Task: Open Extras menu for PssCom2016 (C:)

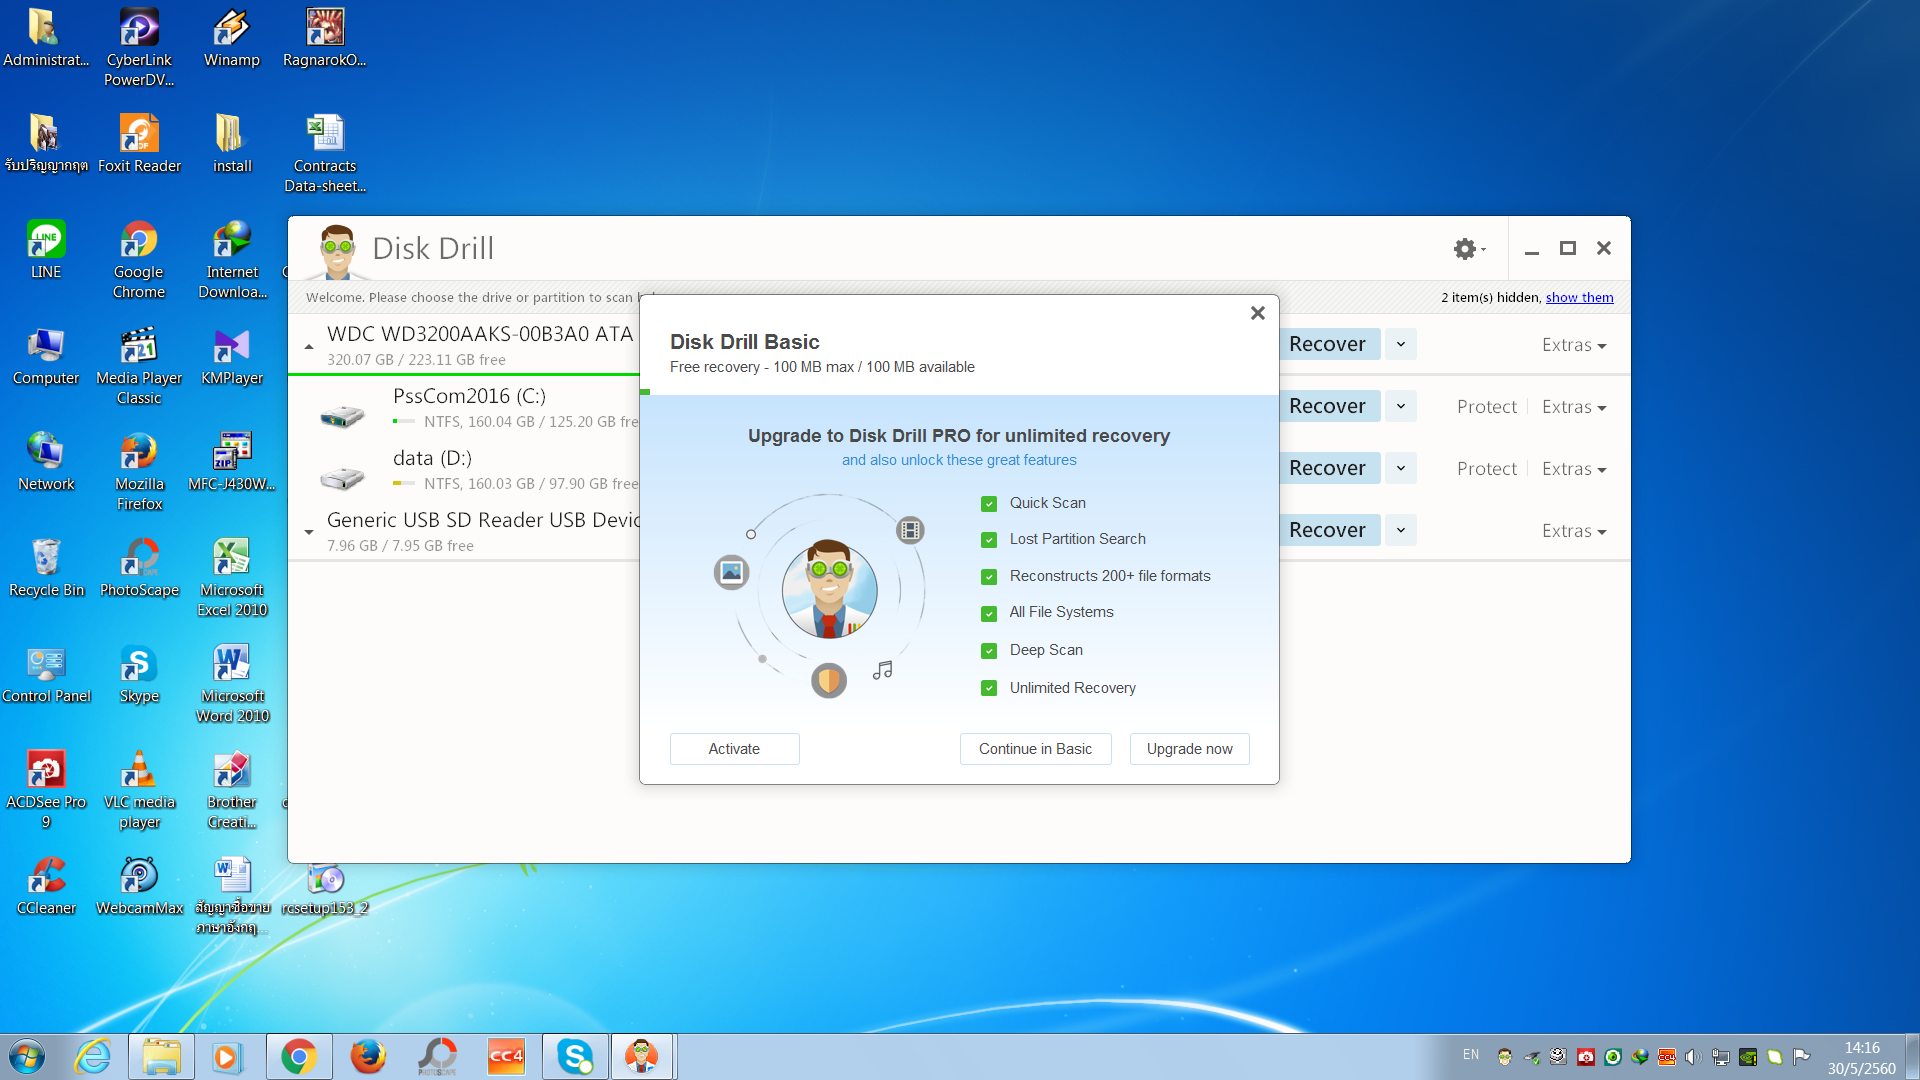Action: [x=1573, y=407]
